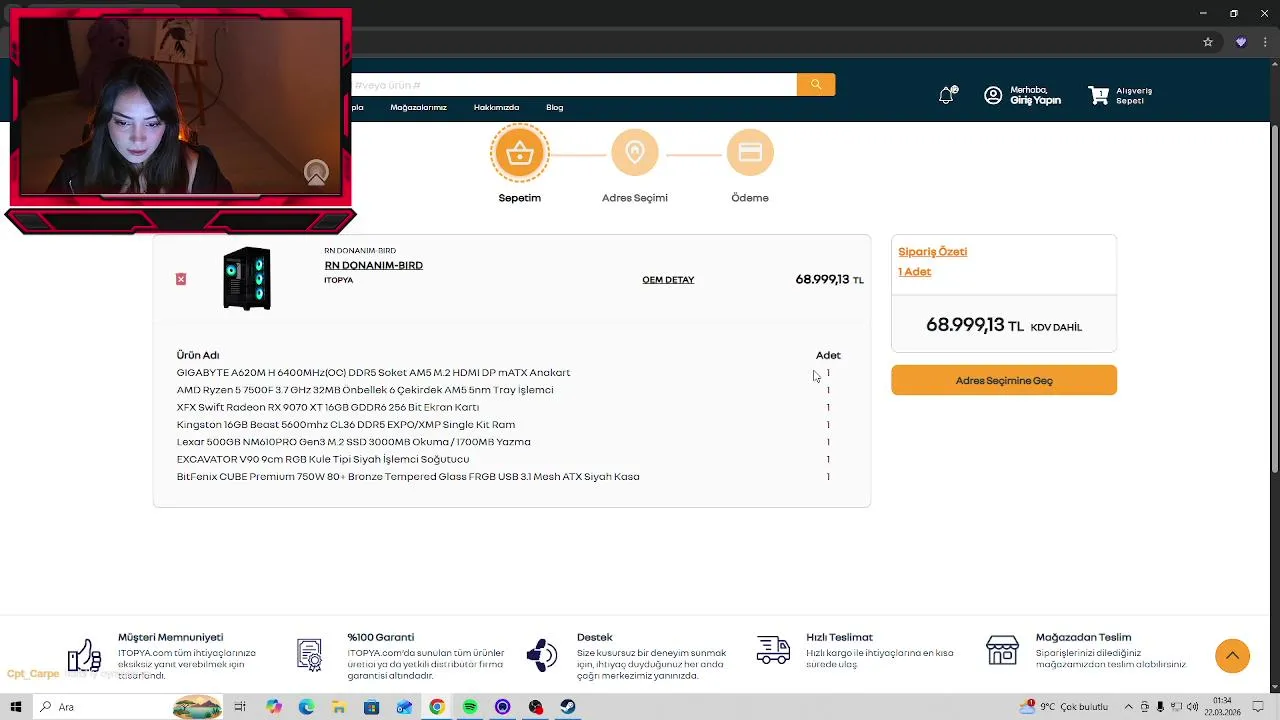Open Microsoft Store from the taskbar
Screen dimensions: 1280x720
tap(371, 707)
